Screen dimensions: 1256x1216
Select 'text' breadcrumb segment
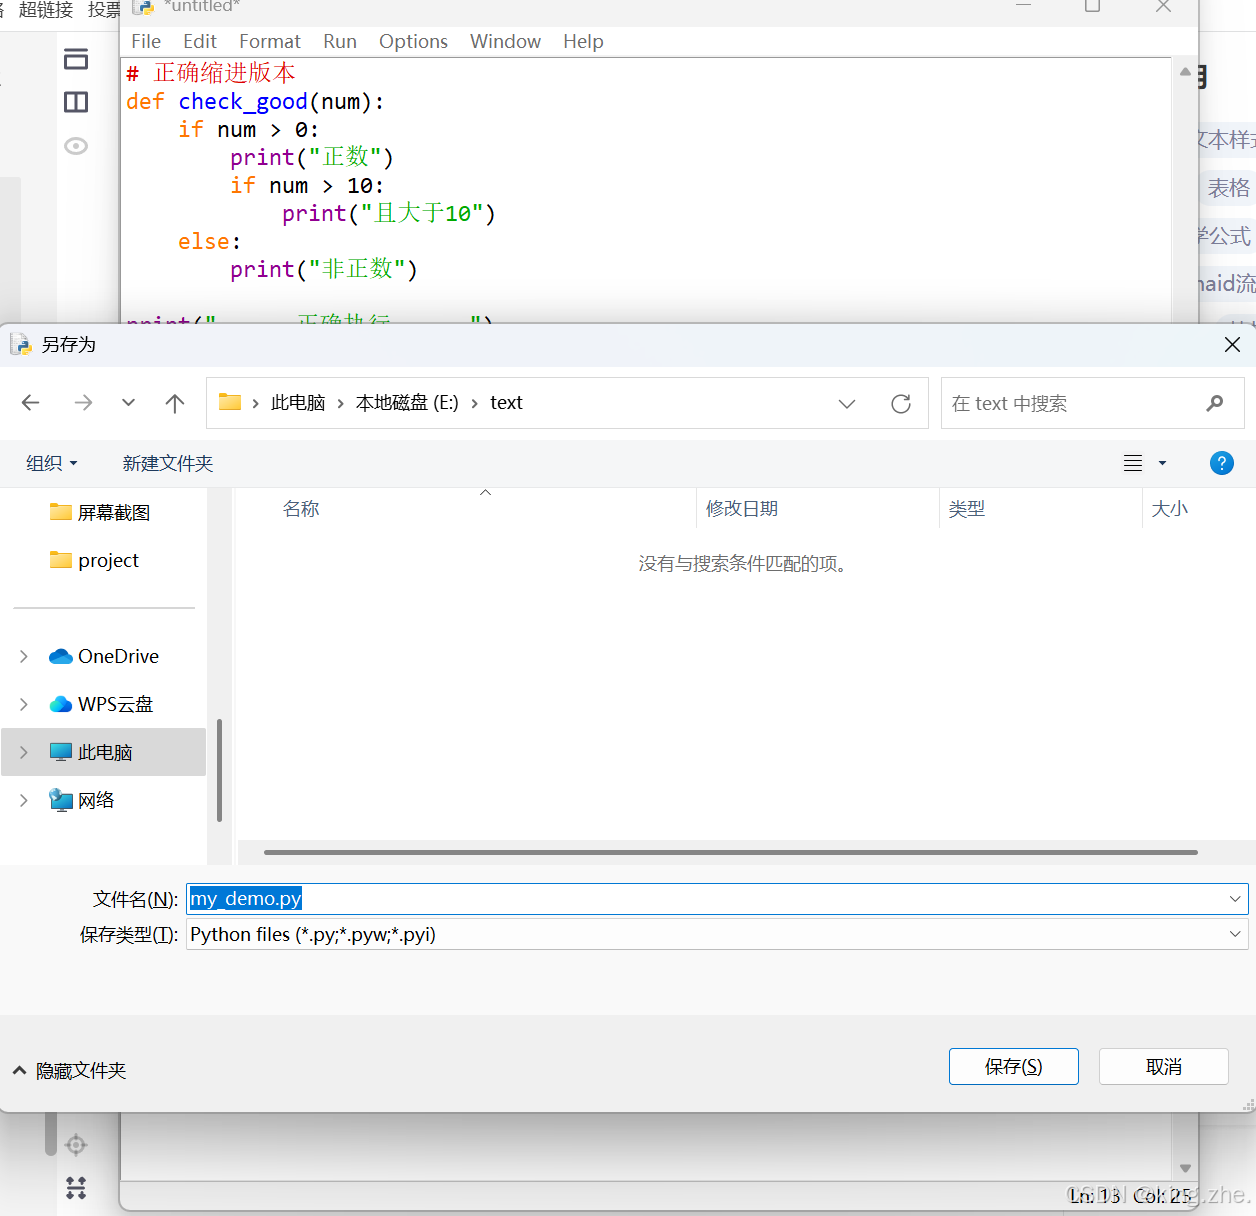click(506, 403)
